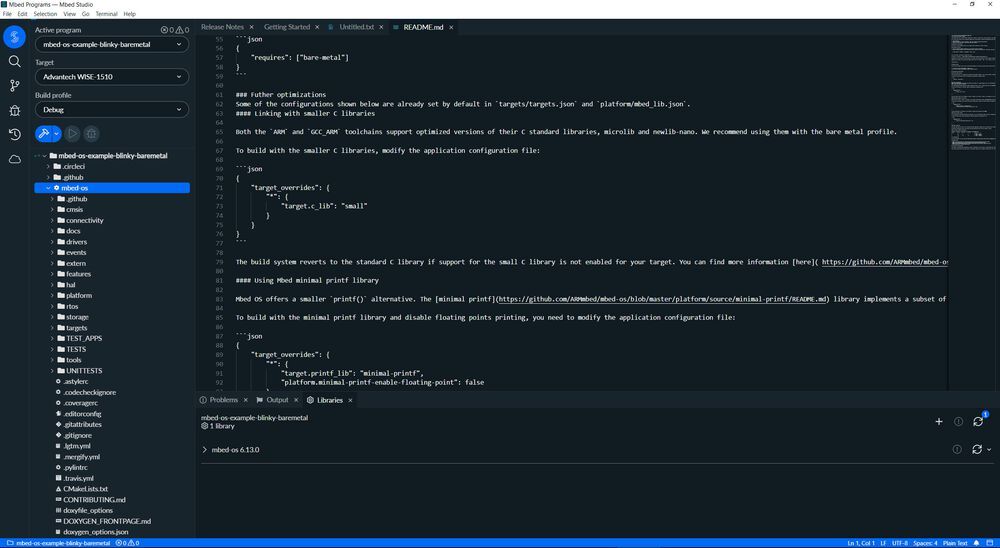
Task: Expand the connectivity folder
Action: tap(52, 220)
